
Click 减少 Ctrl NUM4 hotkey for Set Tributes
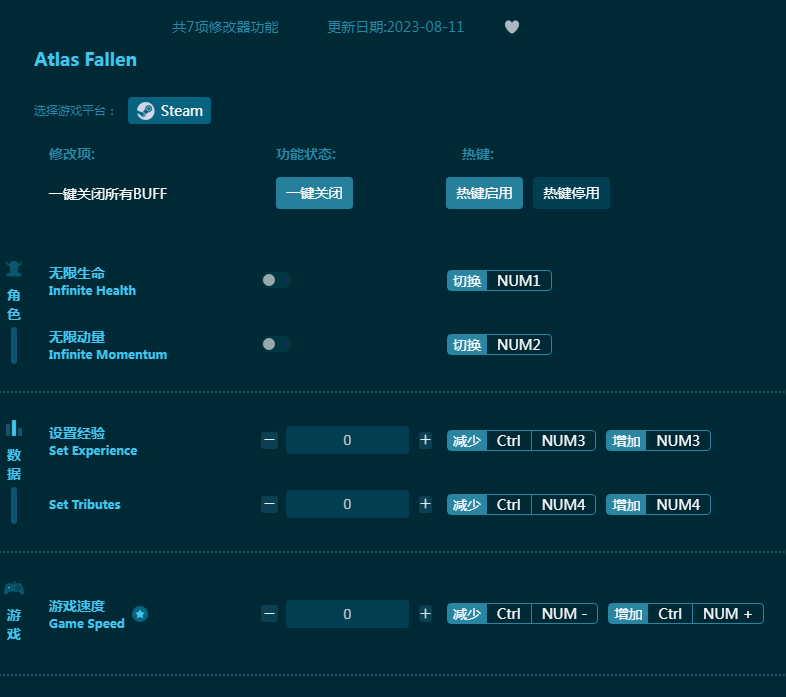click(521, 505)
